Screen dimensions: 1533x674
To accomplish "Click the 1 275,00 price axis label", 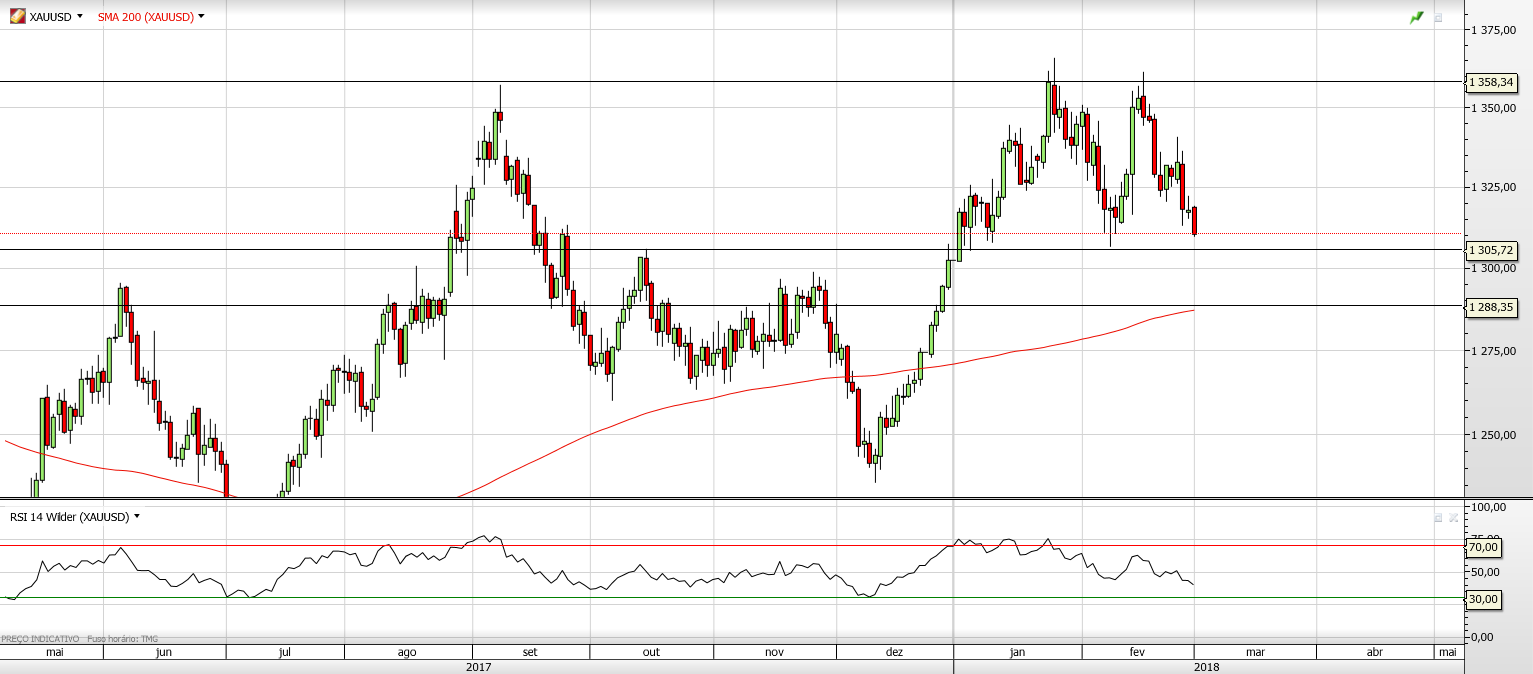I will pyautogui.click(x=1494, y=351).
